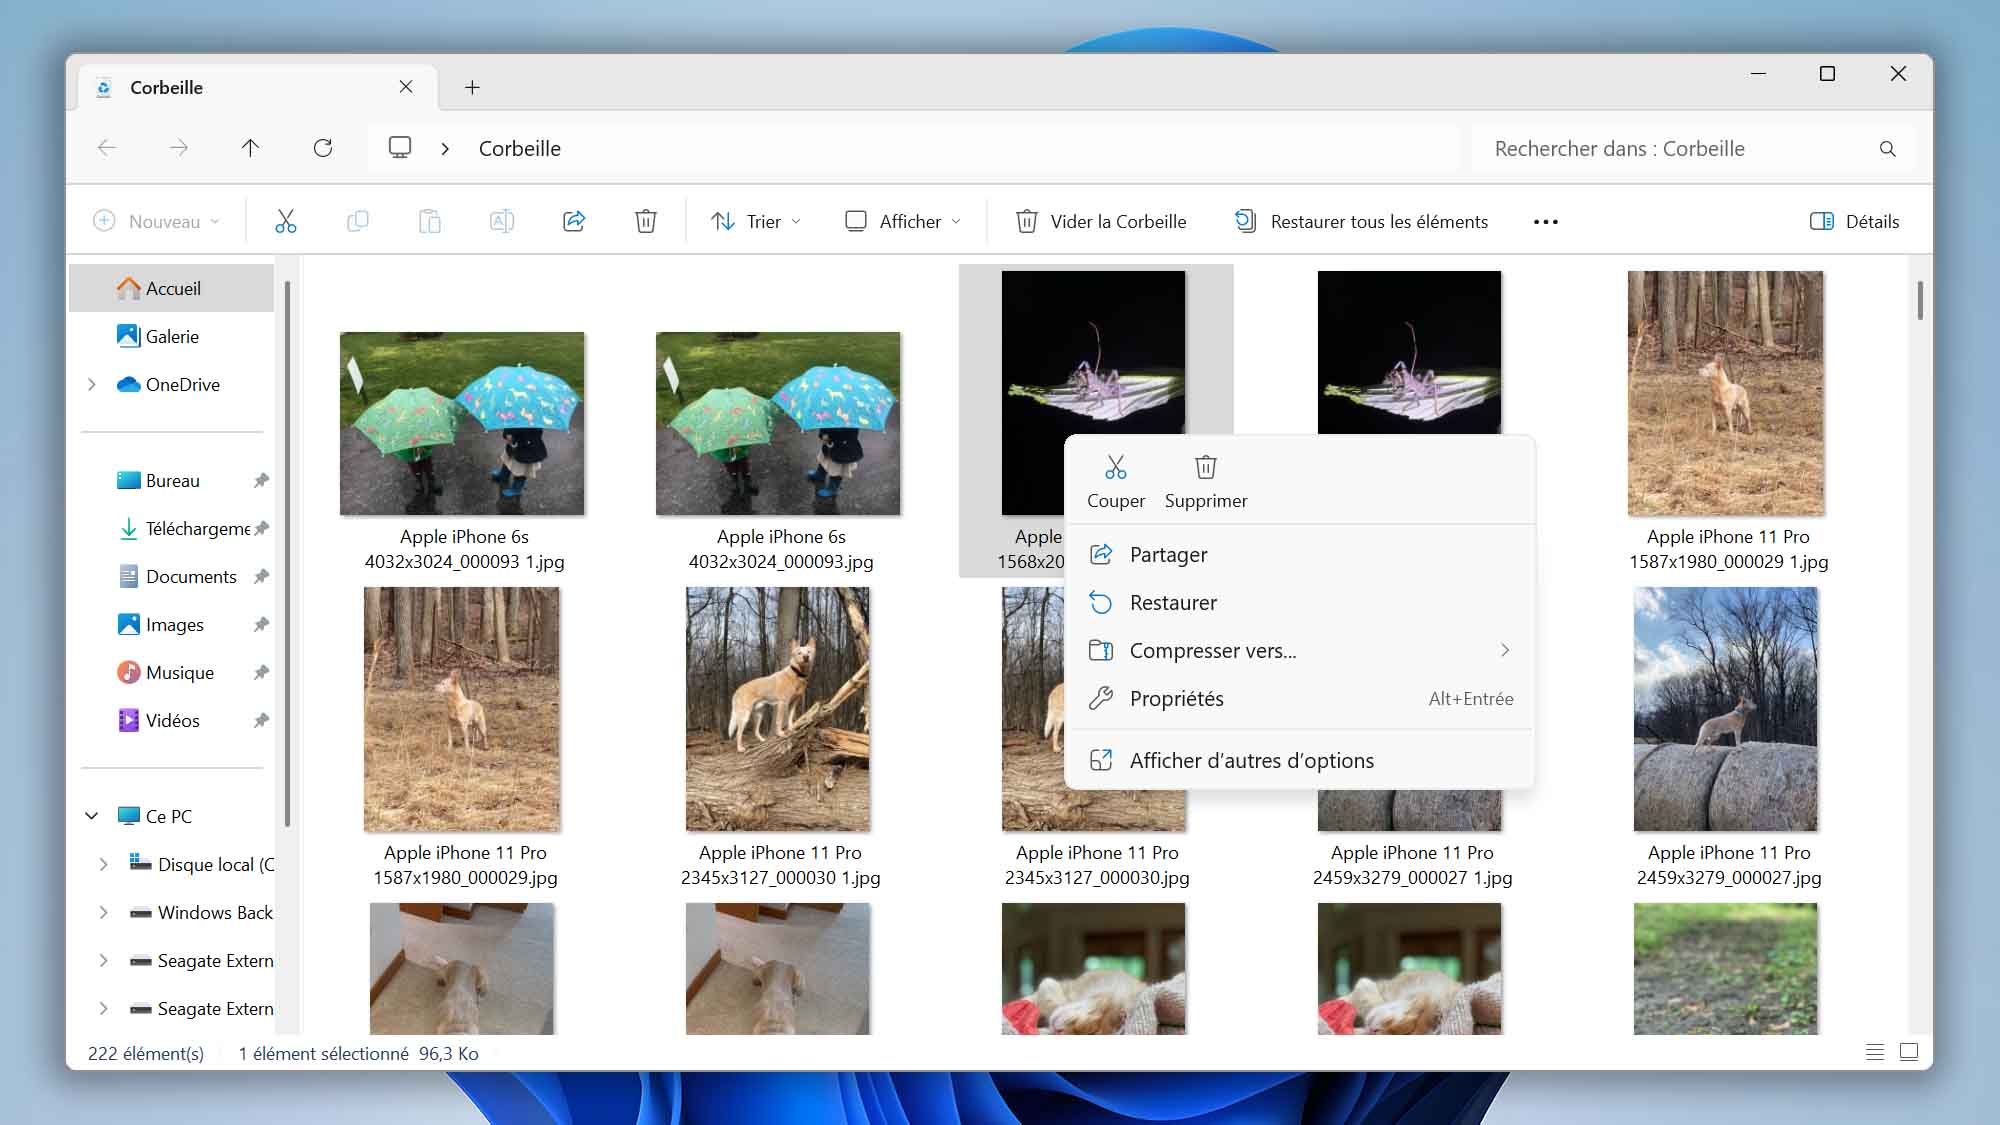Select Couper in the context menu
Image resolution: width=2000 pixels, height=1125 pixels.
pos(1116,482)
